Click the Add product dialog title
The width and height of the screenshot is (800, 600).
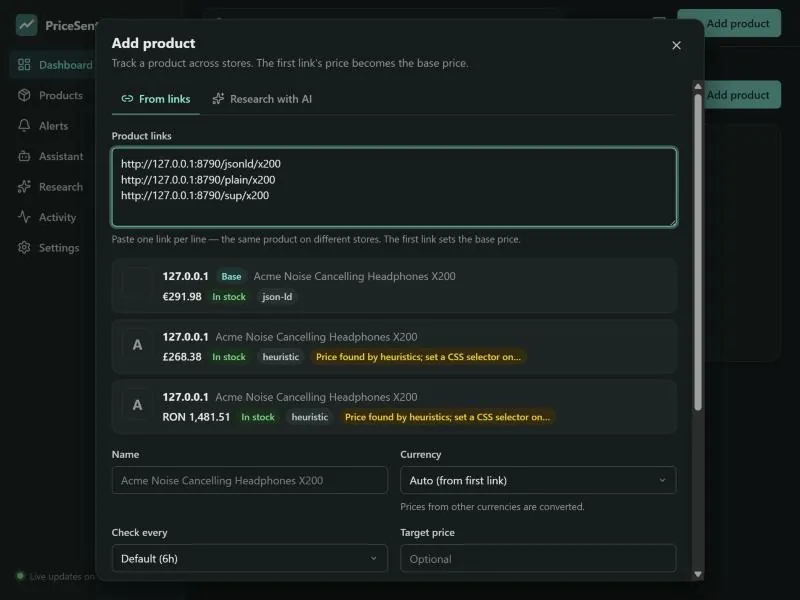tap(154, 43)
